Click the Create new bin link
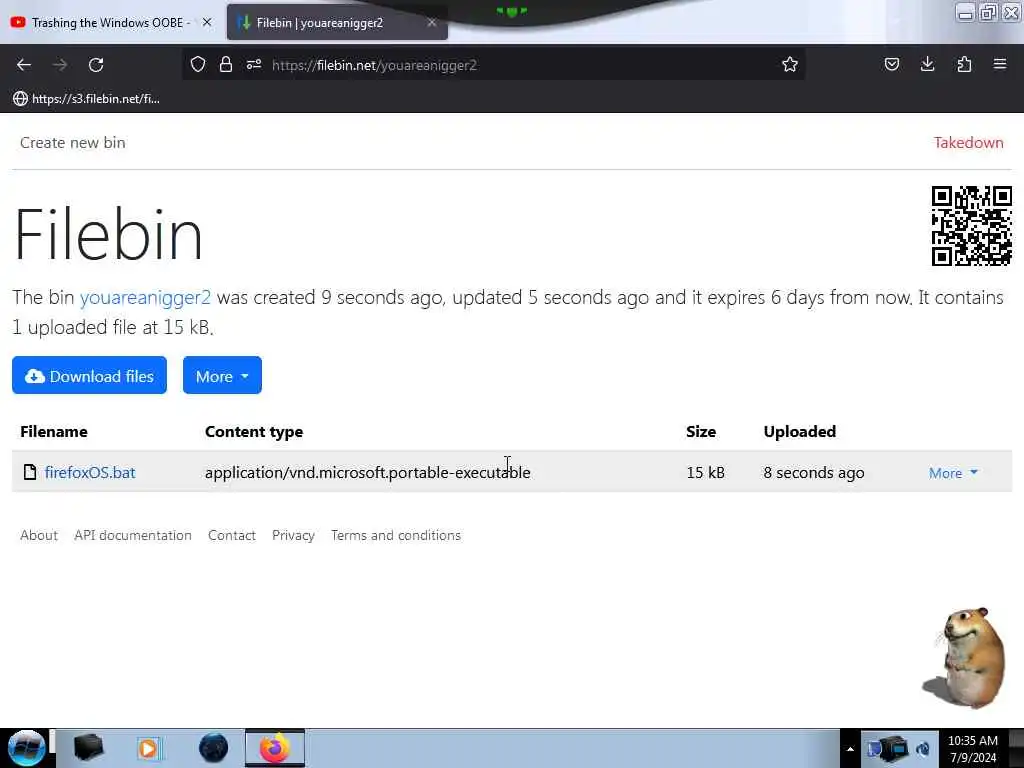Screen dimensions: 1024x768 pyautogui.click(x=72, y=142)
